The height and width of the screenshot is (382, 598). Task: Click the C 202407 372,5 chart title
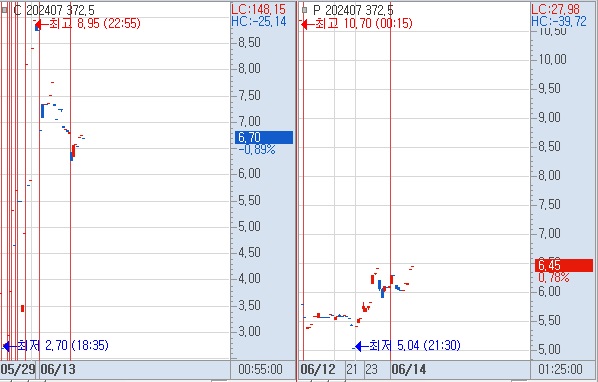pos(54,10)
